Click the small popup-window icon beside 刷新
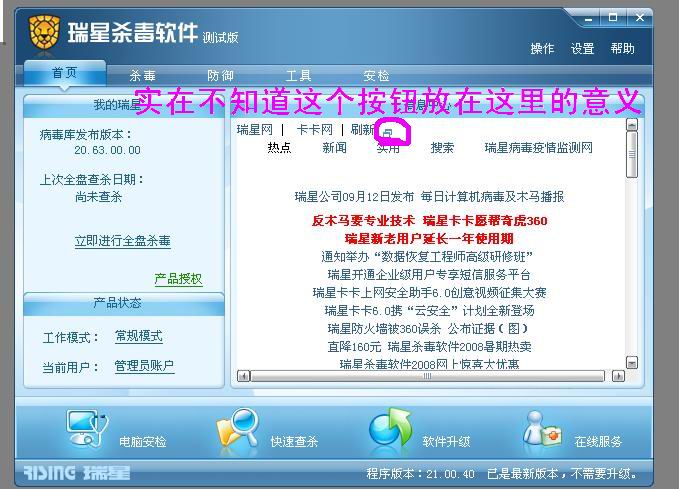 coord(388,133)
